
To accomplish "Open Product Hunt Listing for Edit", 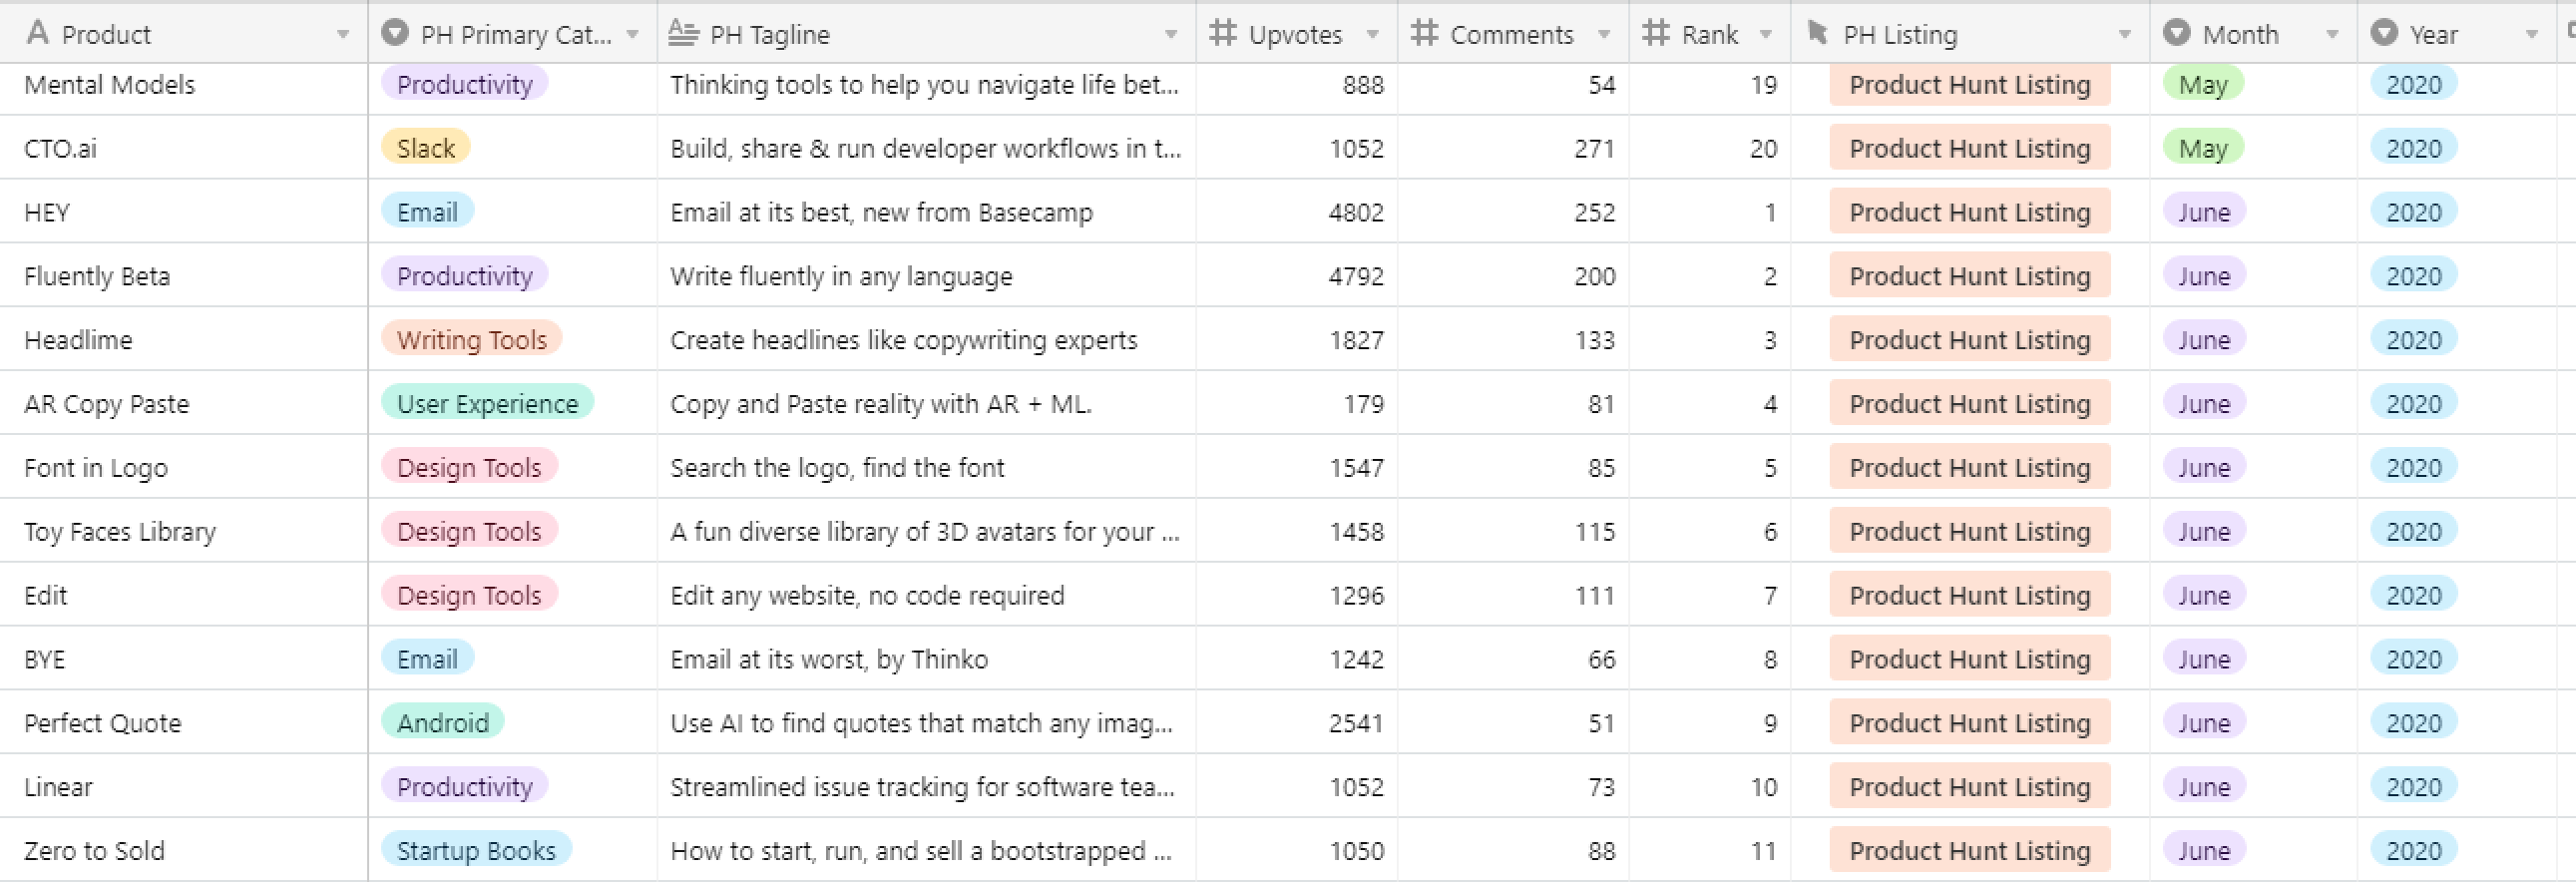I will 1970,596.
